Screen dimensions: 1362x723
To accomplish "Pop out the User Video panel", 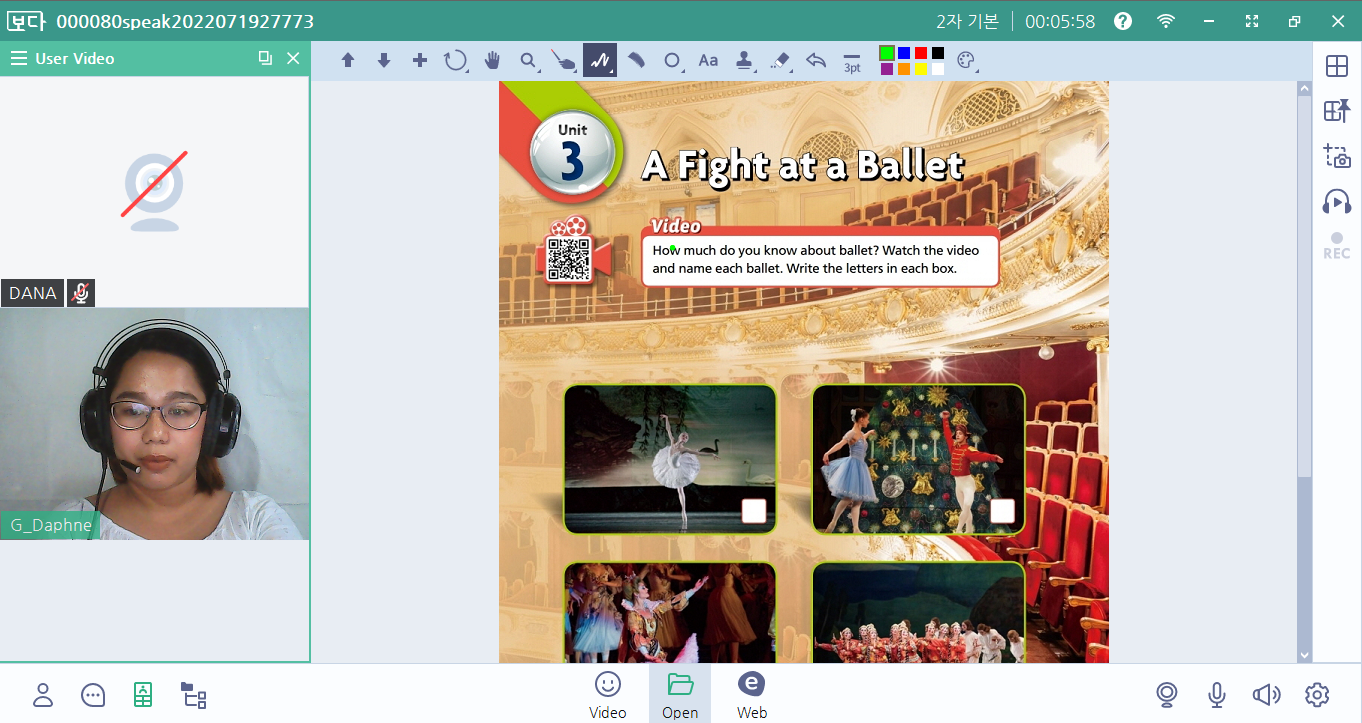I will coord(265,58).
